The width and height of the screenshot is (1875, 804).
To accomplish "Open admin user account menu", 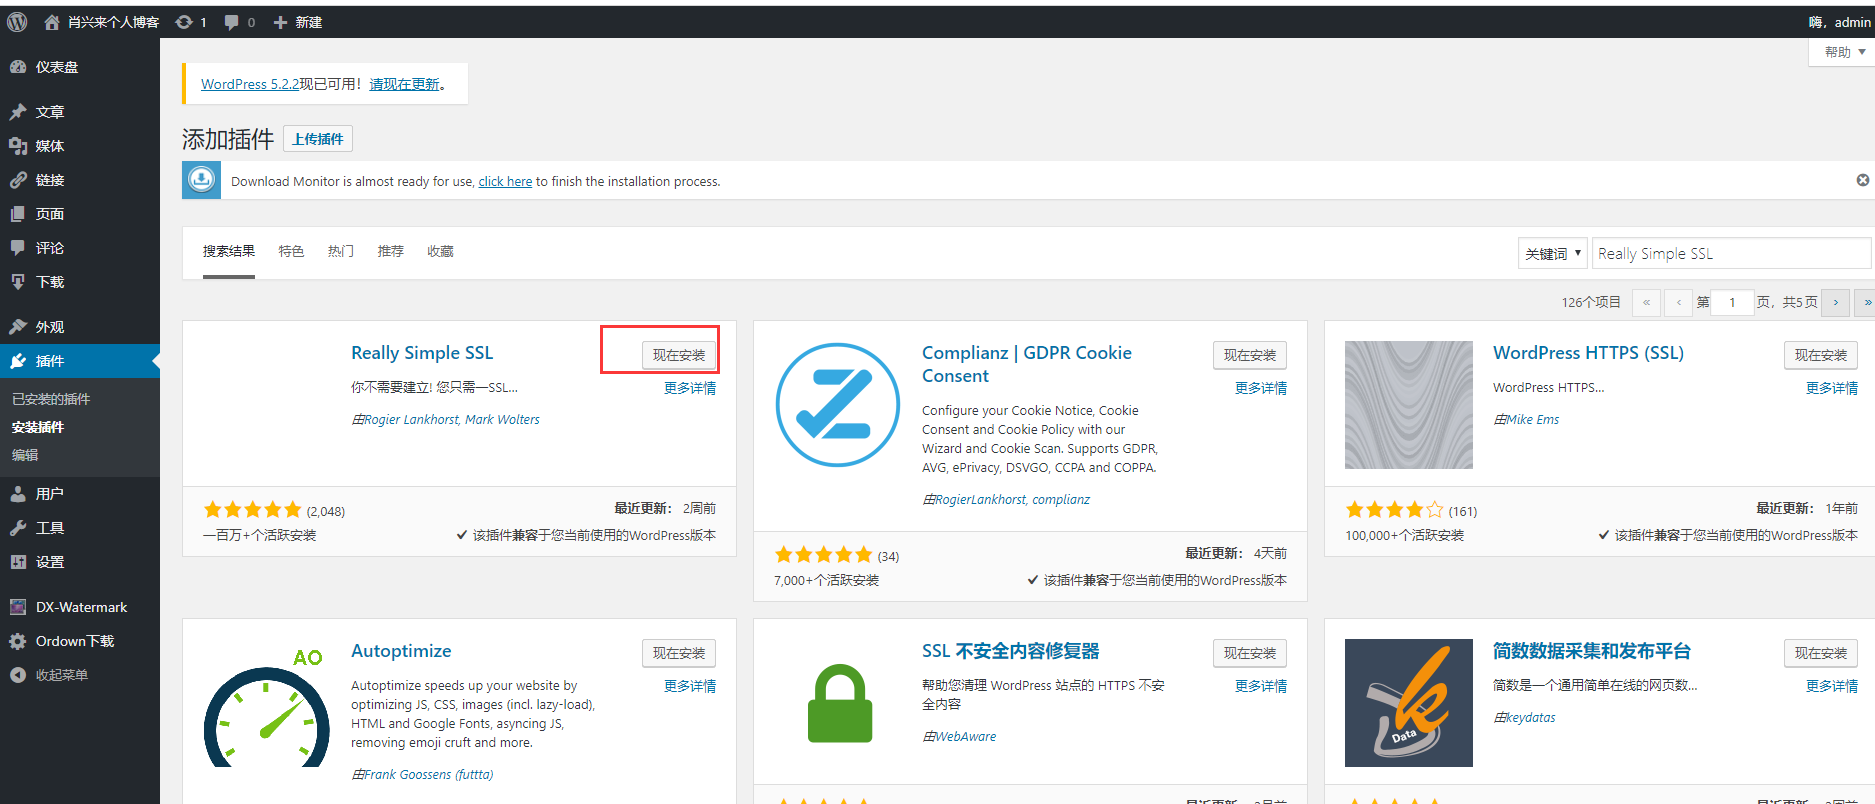I will [x=1839, y=22].
